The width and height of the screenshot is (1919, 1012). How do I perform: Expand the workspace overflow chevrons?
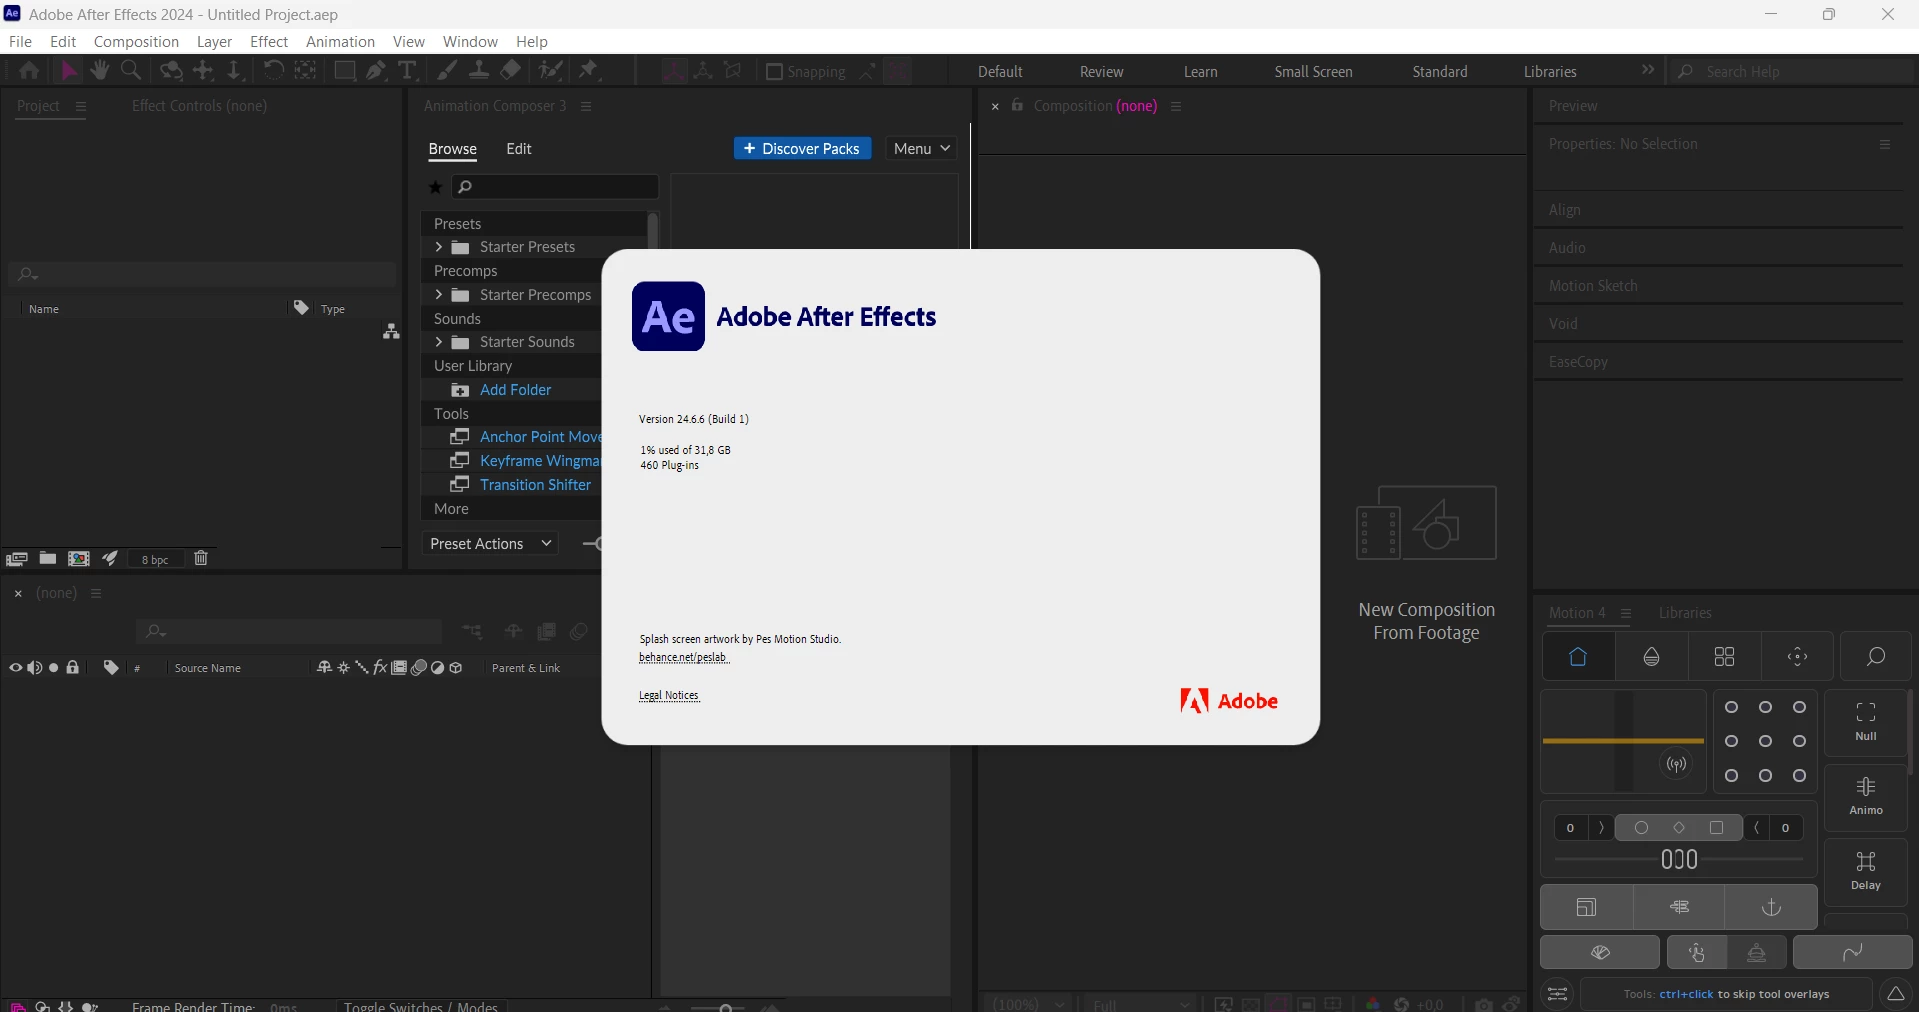click(1648, 70)
